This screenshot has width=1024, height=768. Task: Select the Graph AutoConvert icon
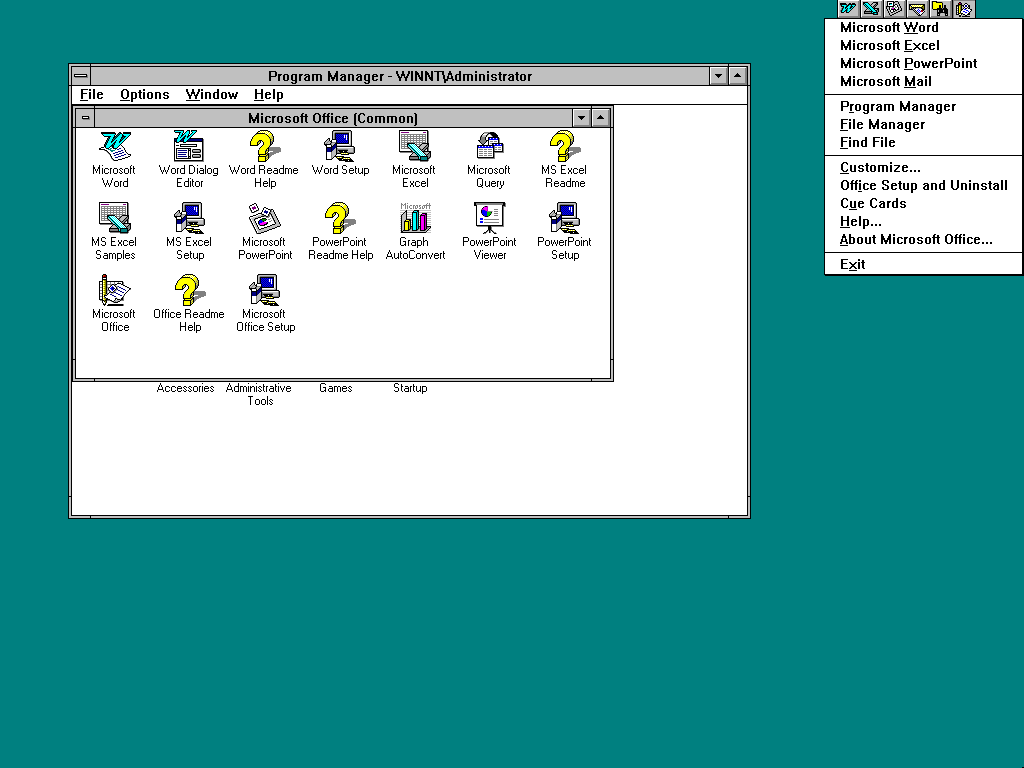[x=415, y=219]
